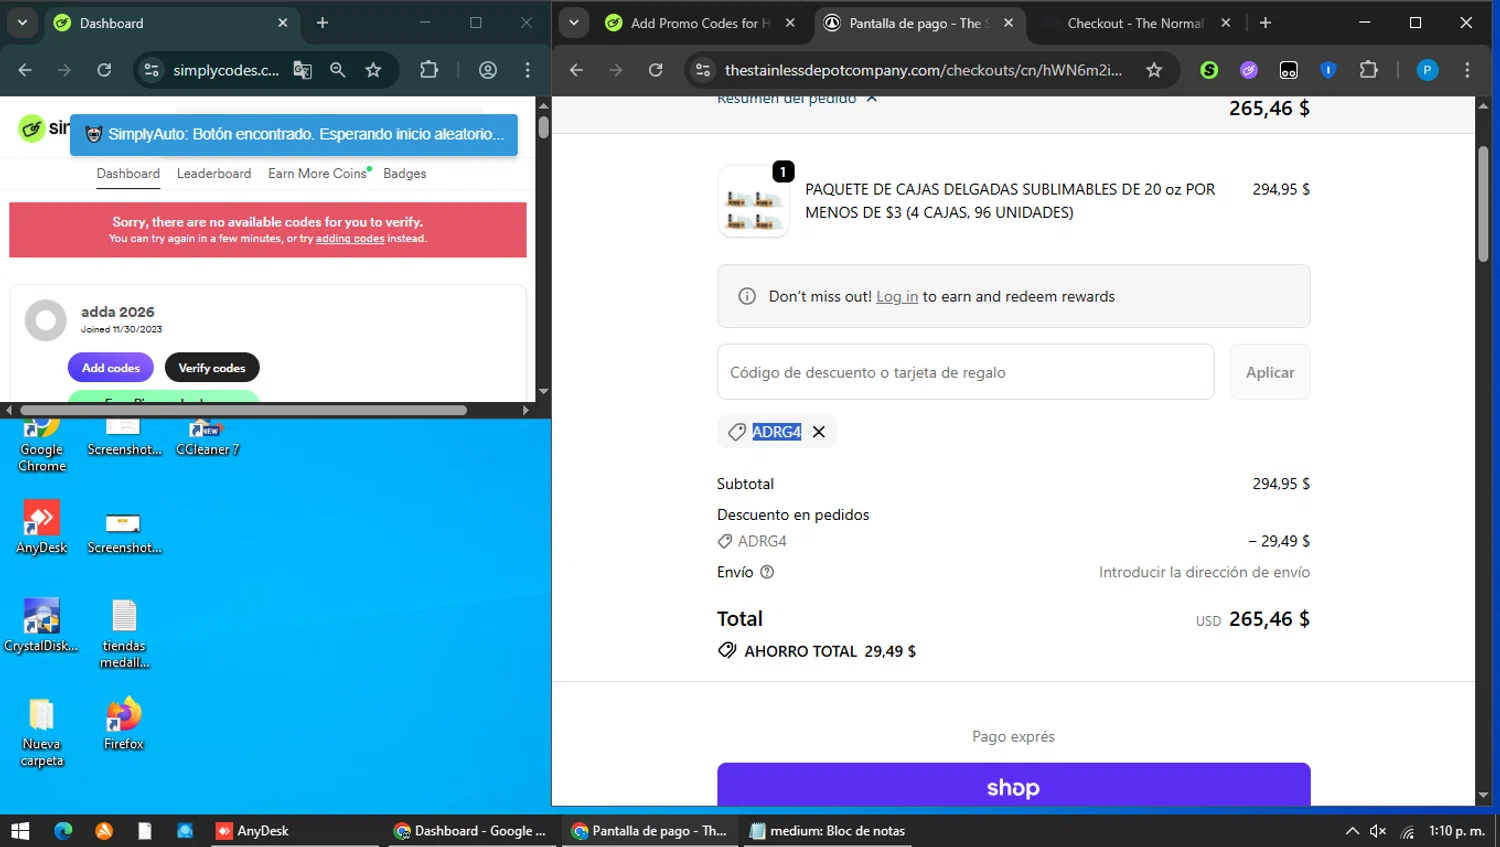1500x847 pixels.
Task: Reload the simplycodes Dashboard page
Action: 104,70
